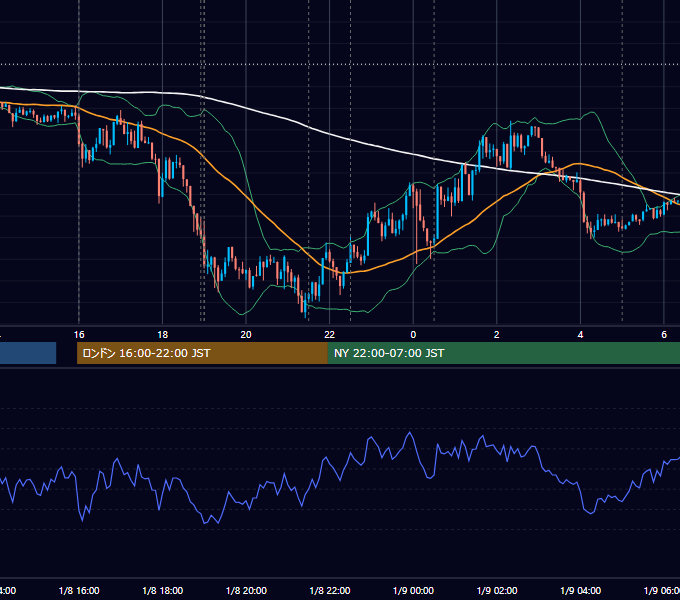
Task: Click the upper axis label 20
Action: pos(246,334)
